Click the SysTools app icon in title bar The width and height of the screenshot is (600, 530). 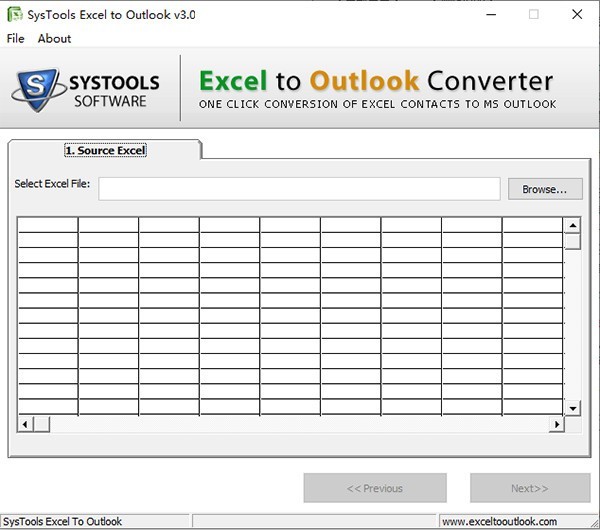coord(15,15)
